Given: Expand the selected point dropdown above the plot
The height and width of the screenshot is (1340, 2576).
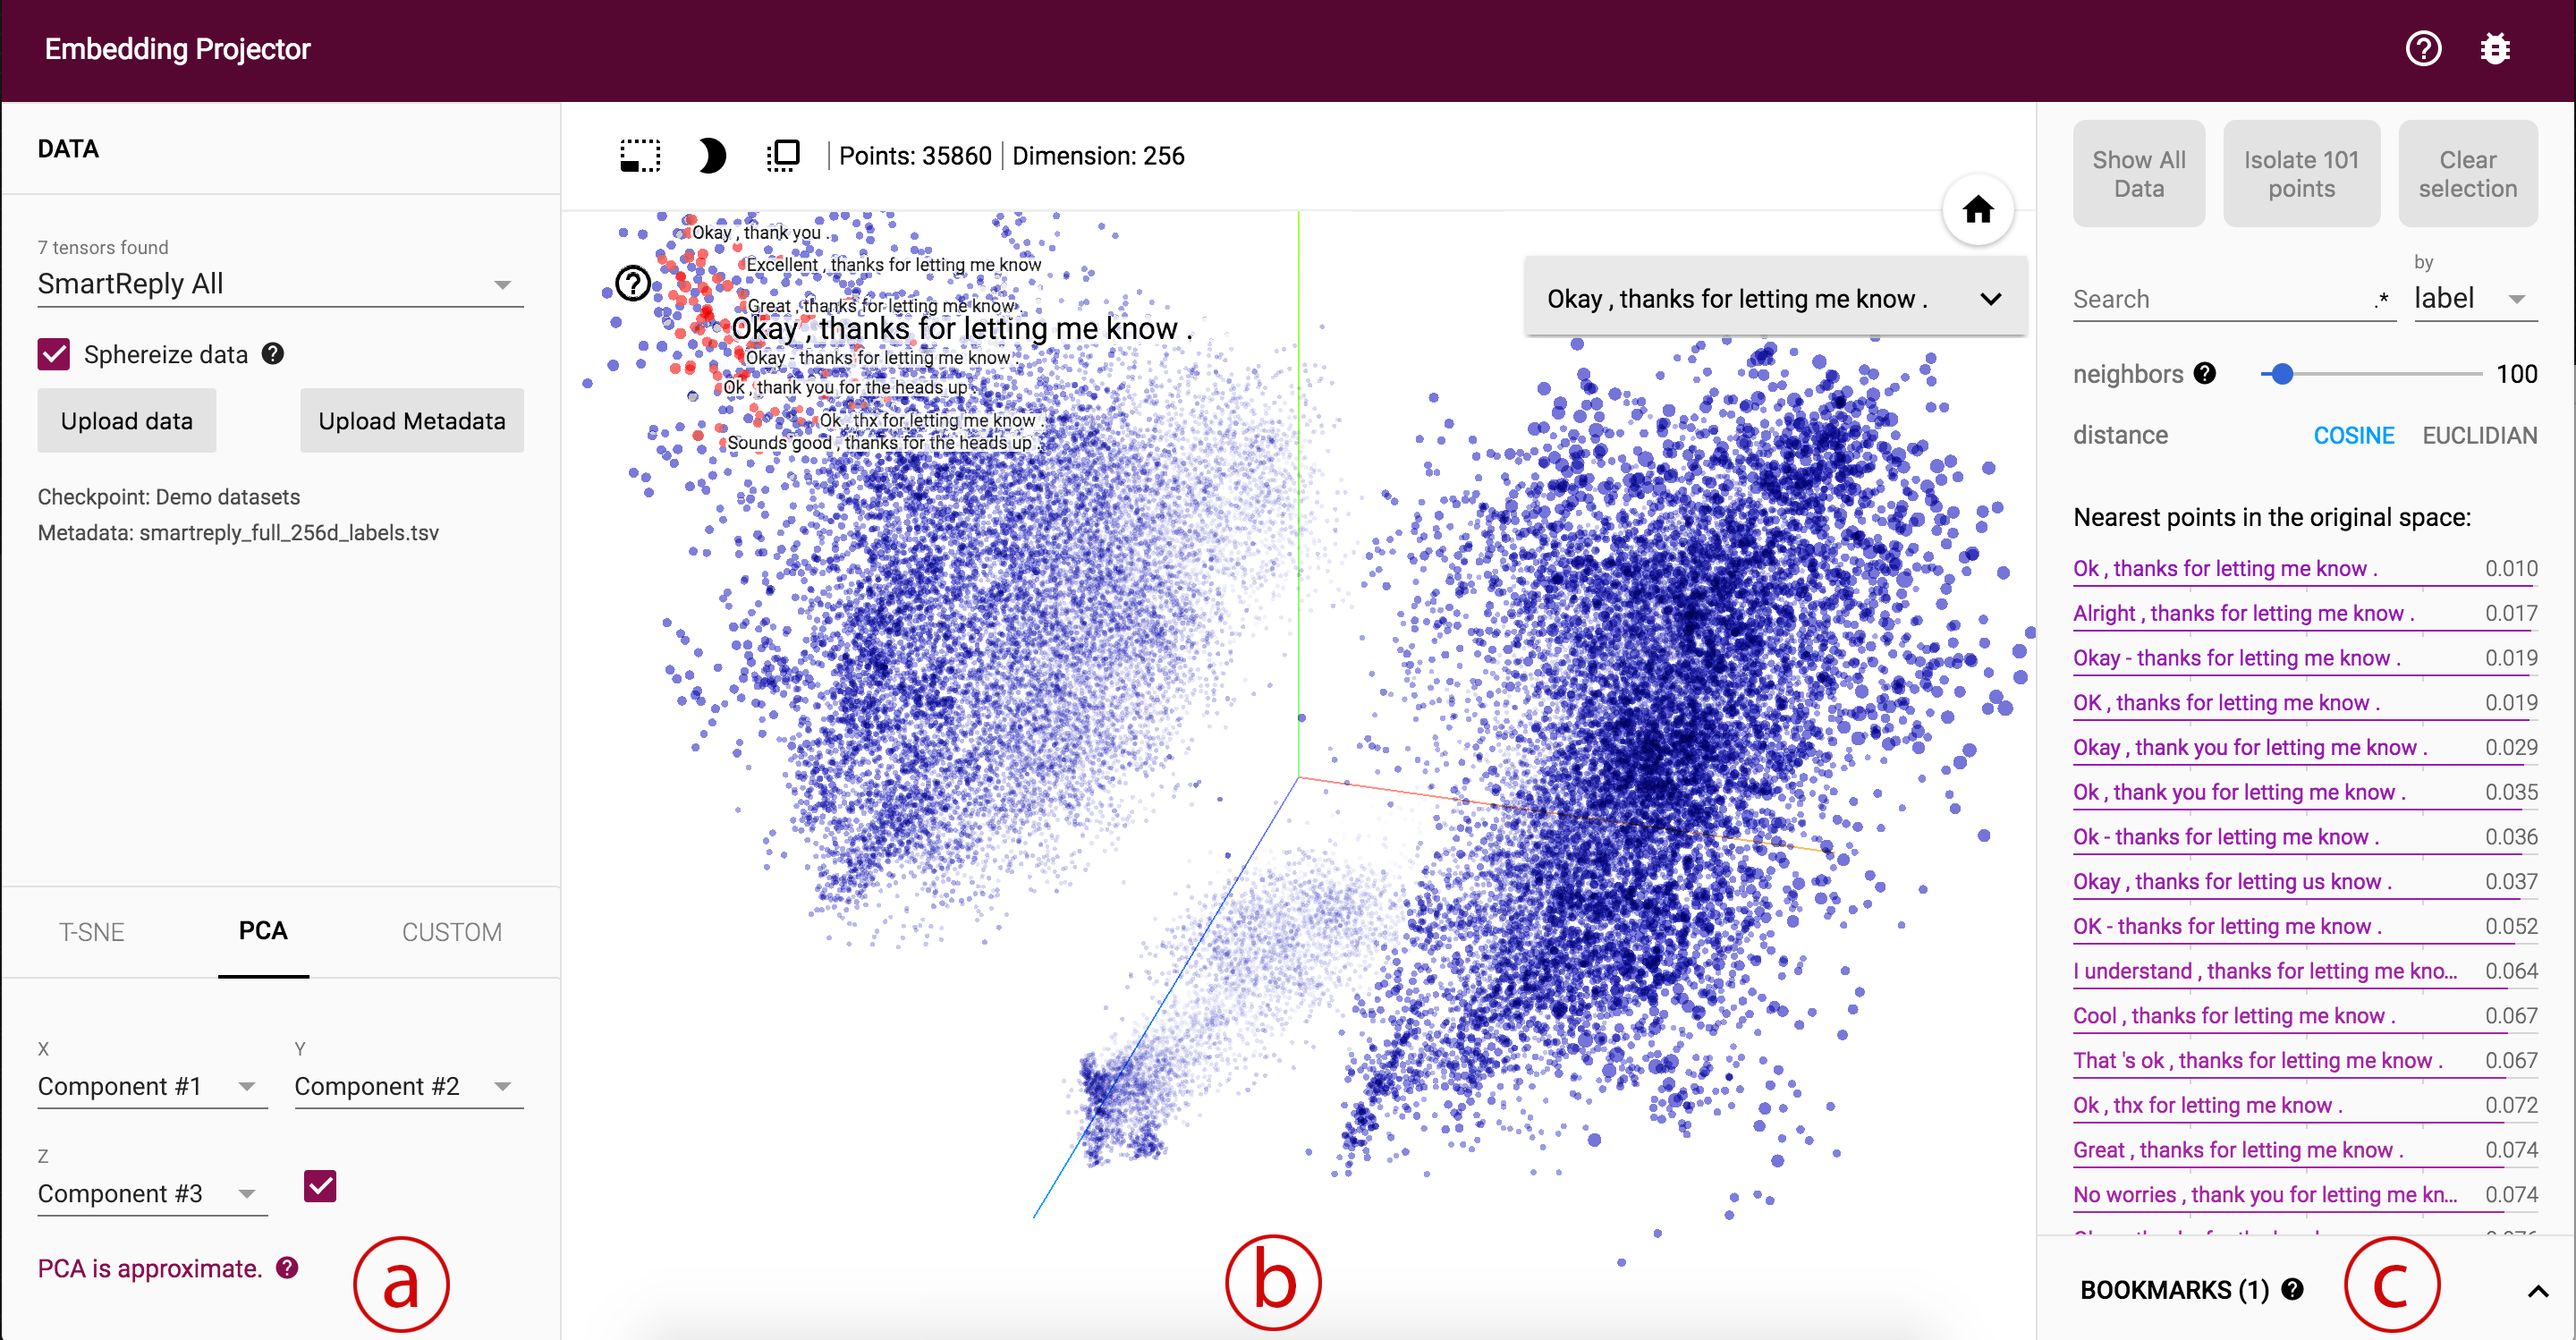Looking at the screenshot, I should pos(1991,297).
